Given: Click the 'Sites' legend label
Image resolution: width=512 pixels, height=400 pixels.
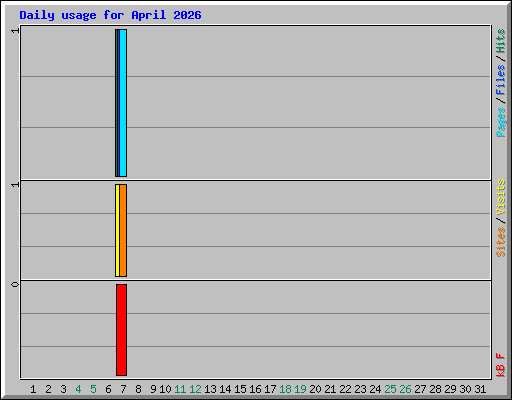Looking at the screenshot, I should tap(500, 242).
